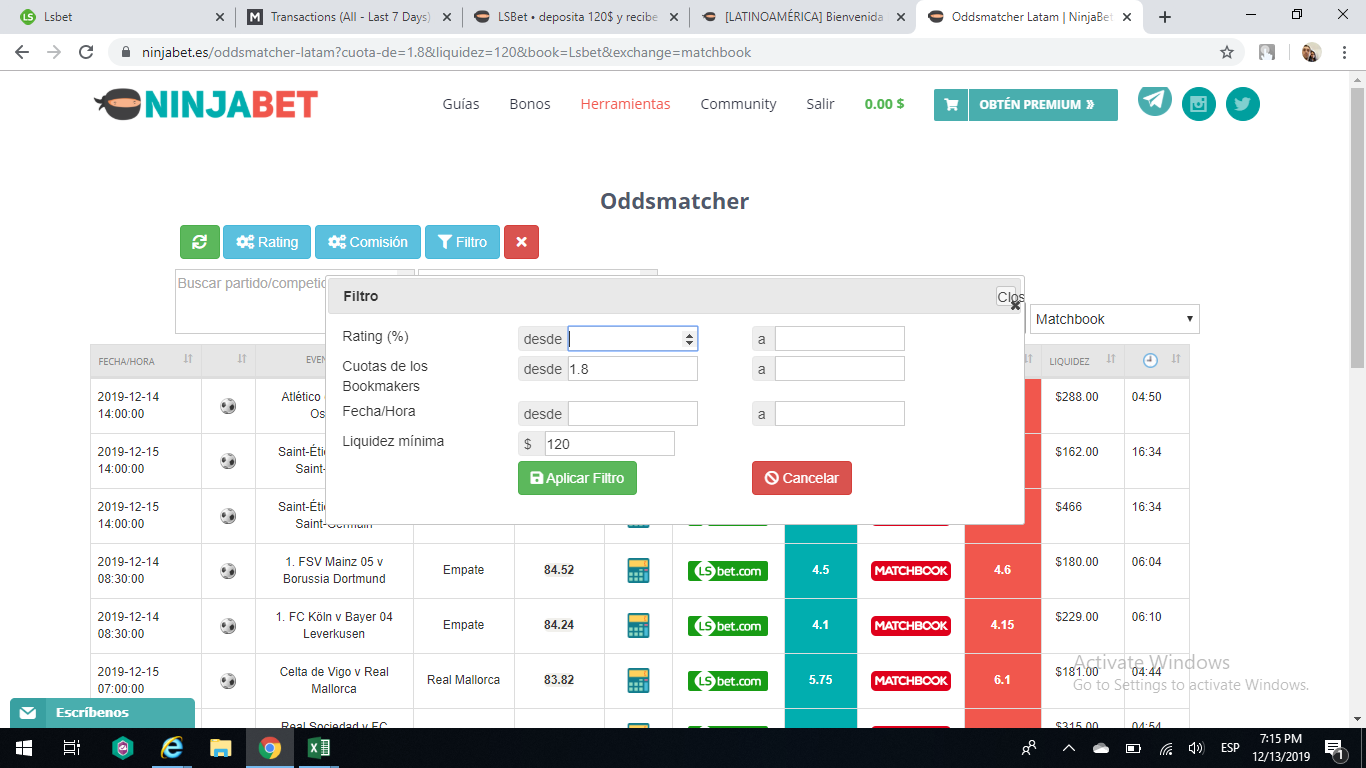
Task: Open calculator for FSV Mainz 05 row
Action: point(638,571)
